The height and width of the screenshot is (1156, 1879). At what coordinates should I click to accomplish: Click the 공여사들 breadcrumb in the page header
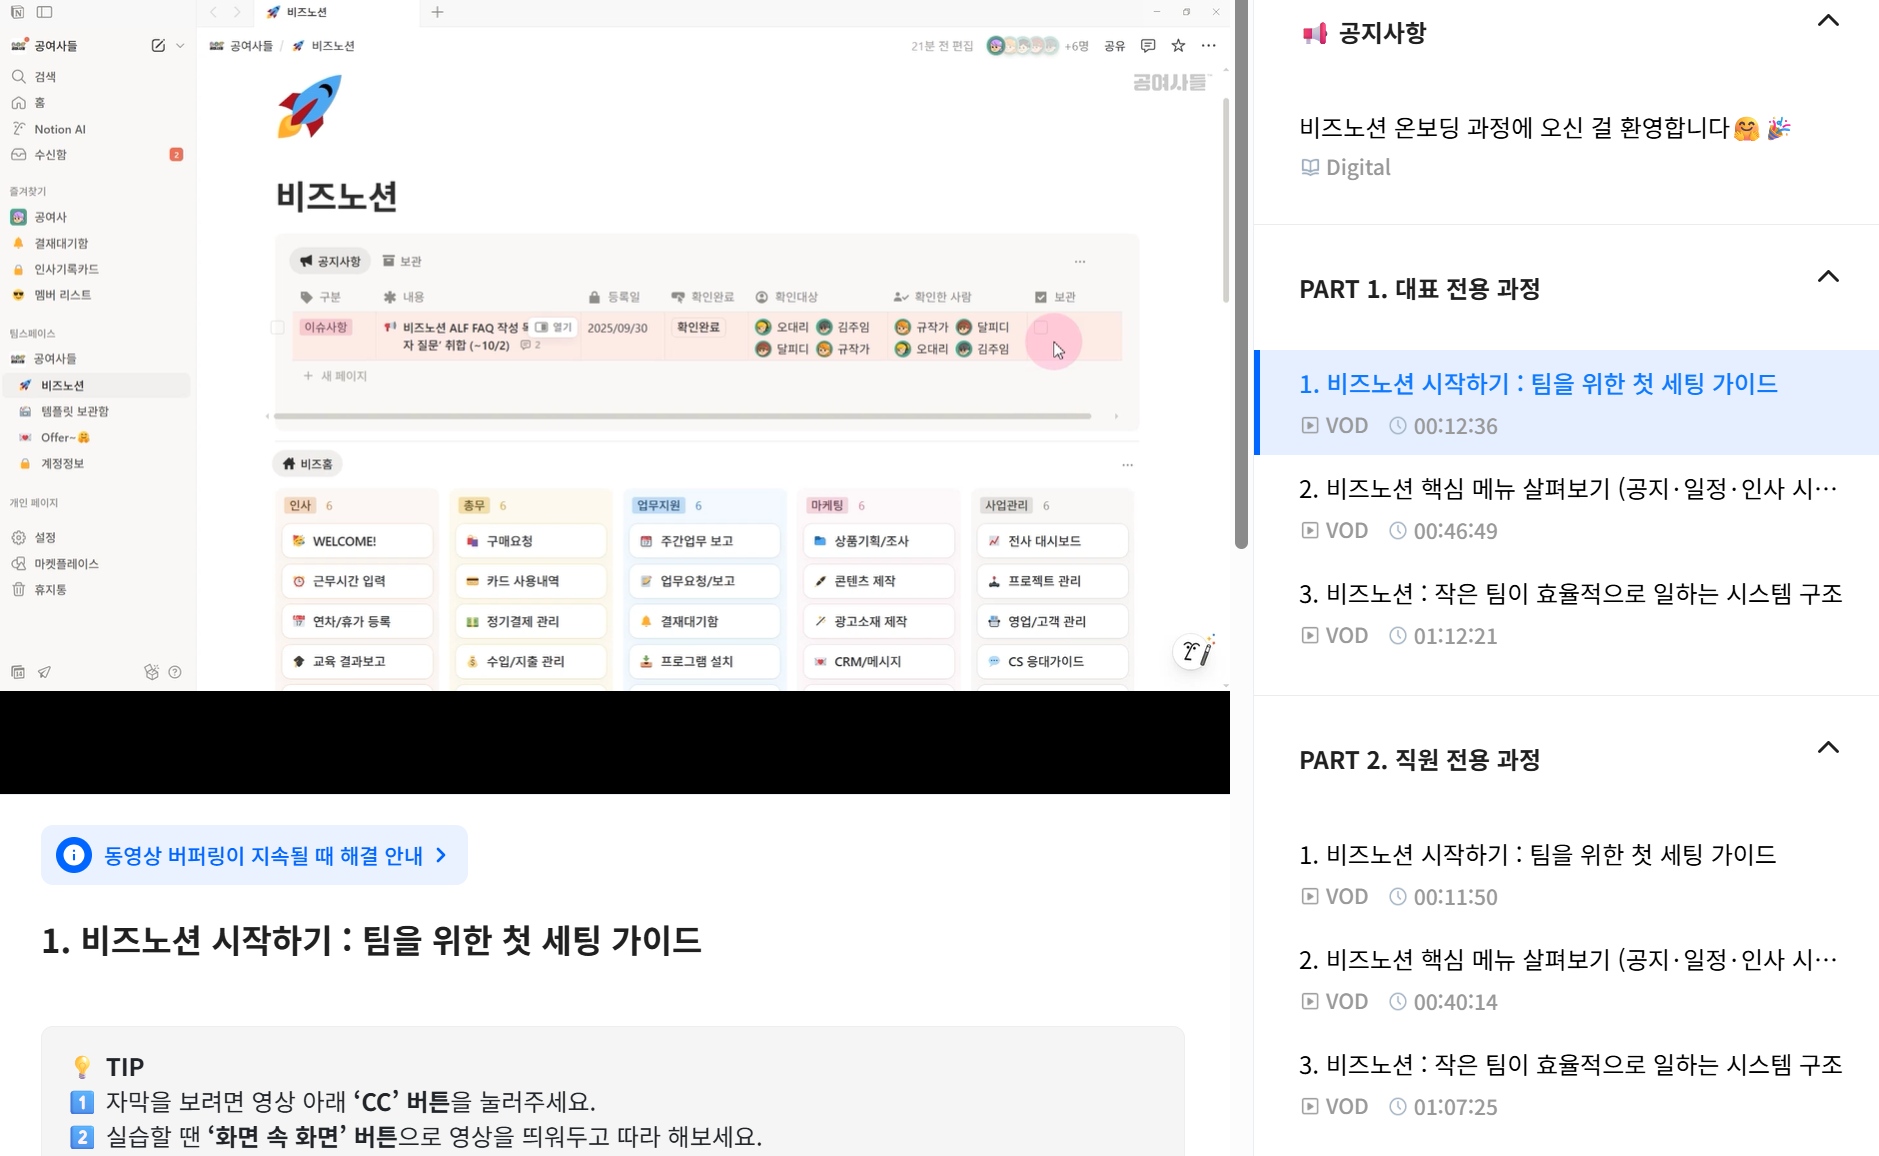(241, 46)
